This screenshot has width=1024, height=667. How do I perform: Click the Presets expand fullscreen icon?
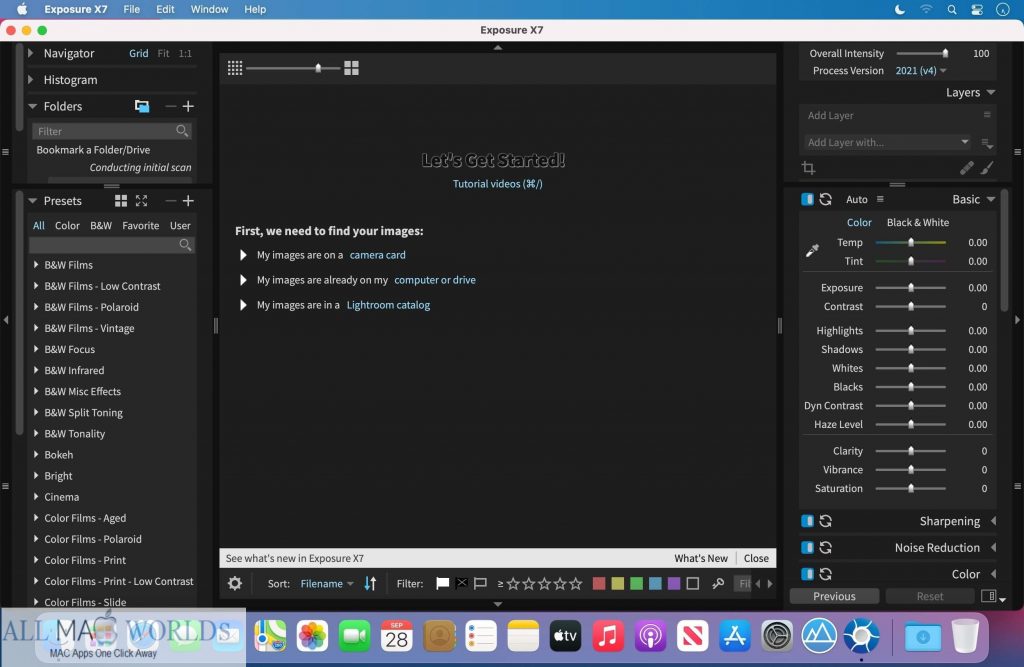(x=141, y=201)
